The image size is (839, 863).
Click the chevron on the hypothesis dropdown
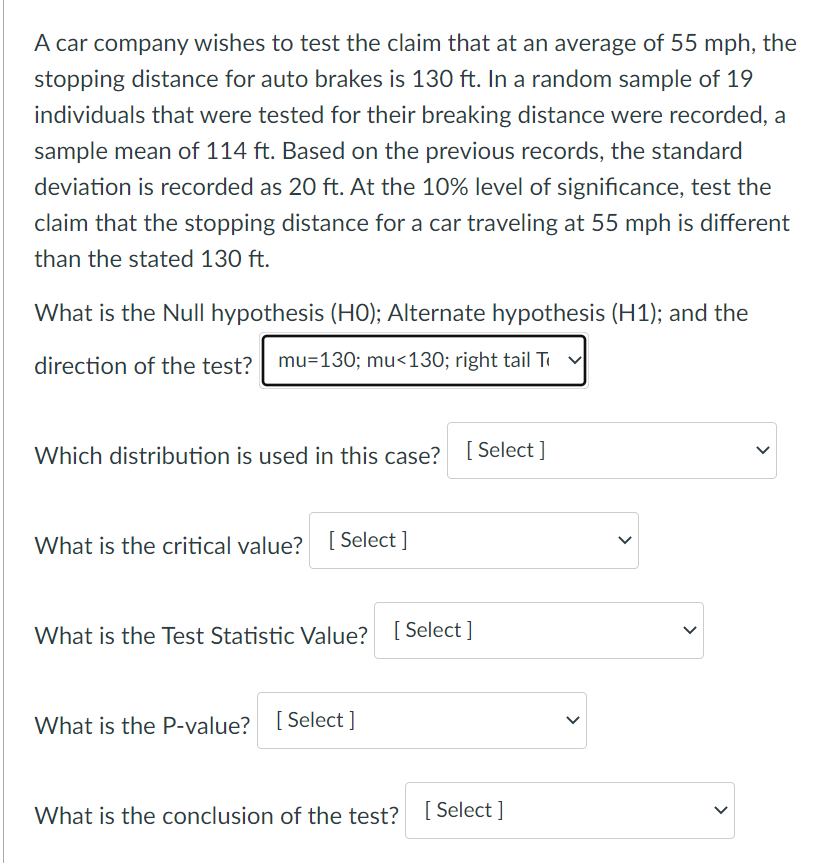click(x=572, y=360)
